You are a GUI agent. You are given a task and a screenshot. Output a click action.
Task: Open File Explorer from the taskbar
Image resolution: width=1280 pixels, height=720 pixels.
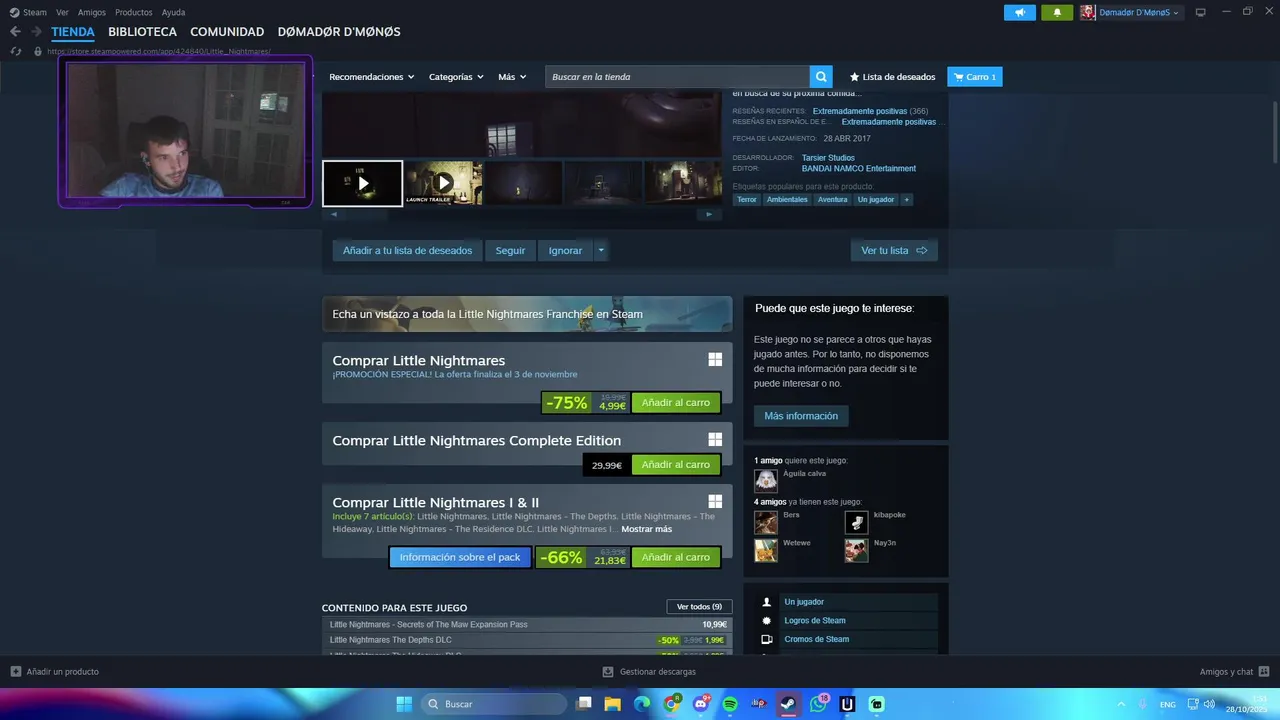click(613, 704)
